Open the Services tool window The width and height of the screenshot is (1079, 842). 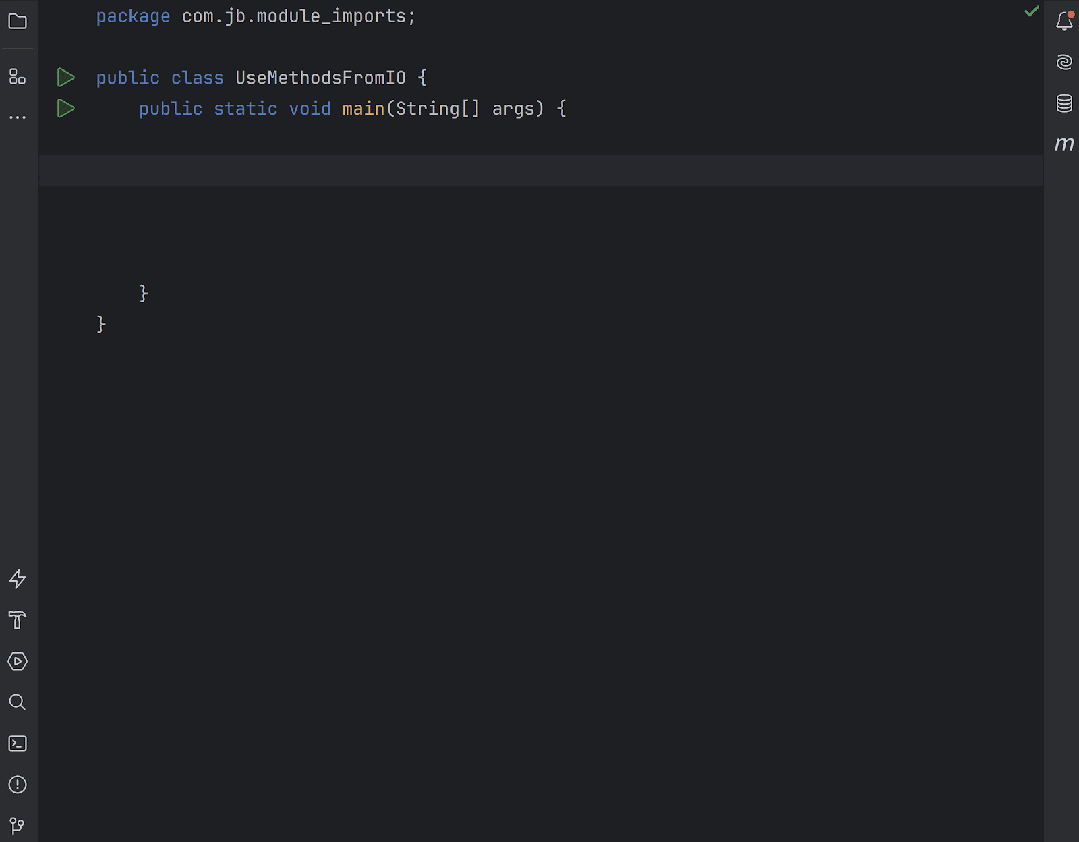17,661
